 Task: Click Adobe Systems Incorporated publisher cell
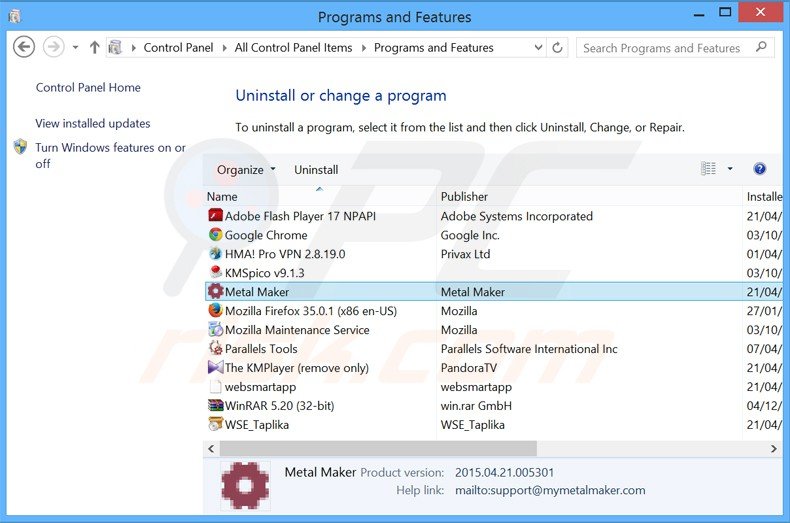517,216
